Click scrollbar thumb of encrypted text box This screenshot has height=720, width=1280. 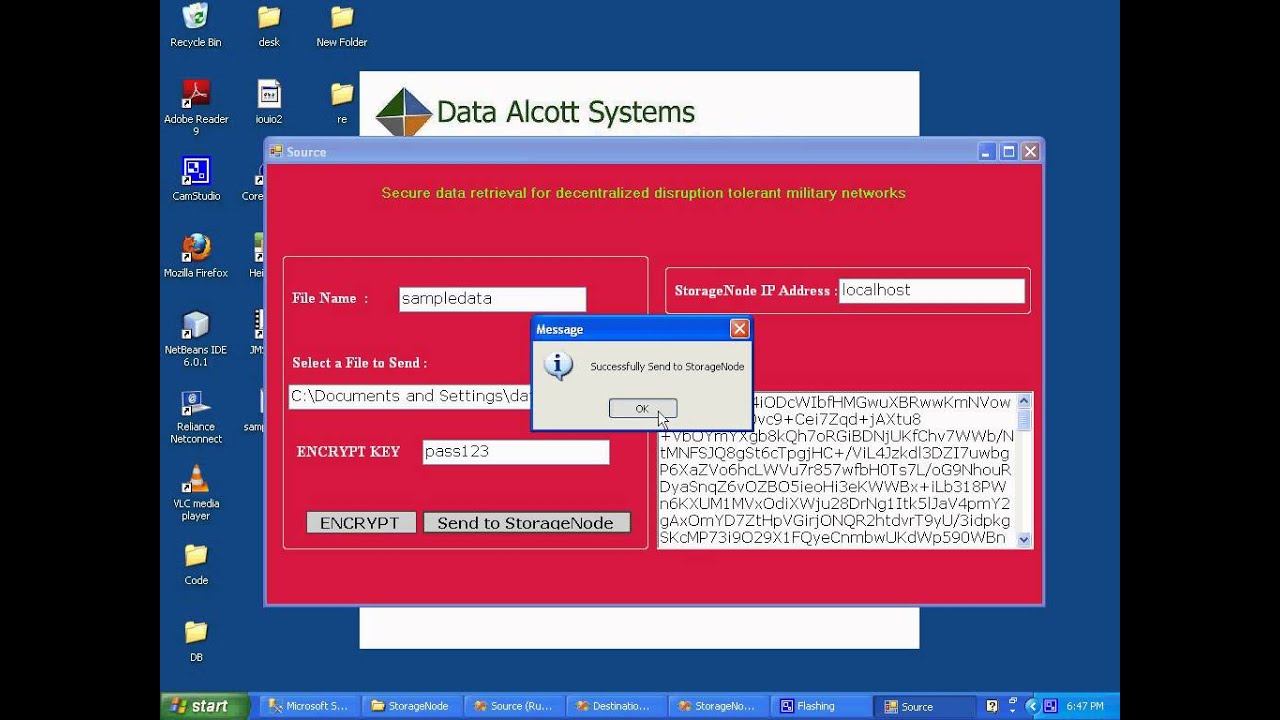pos(1024,419)
